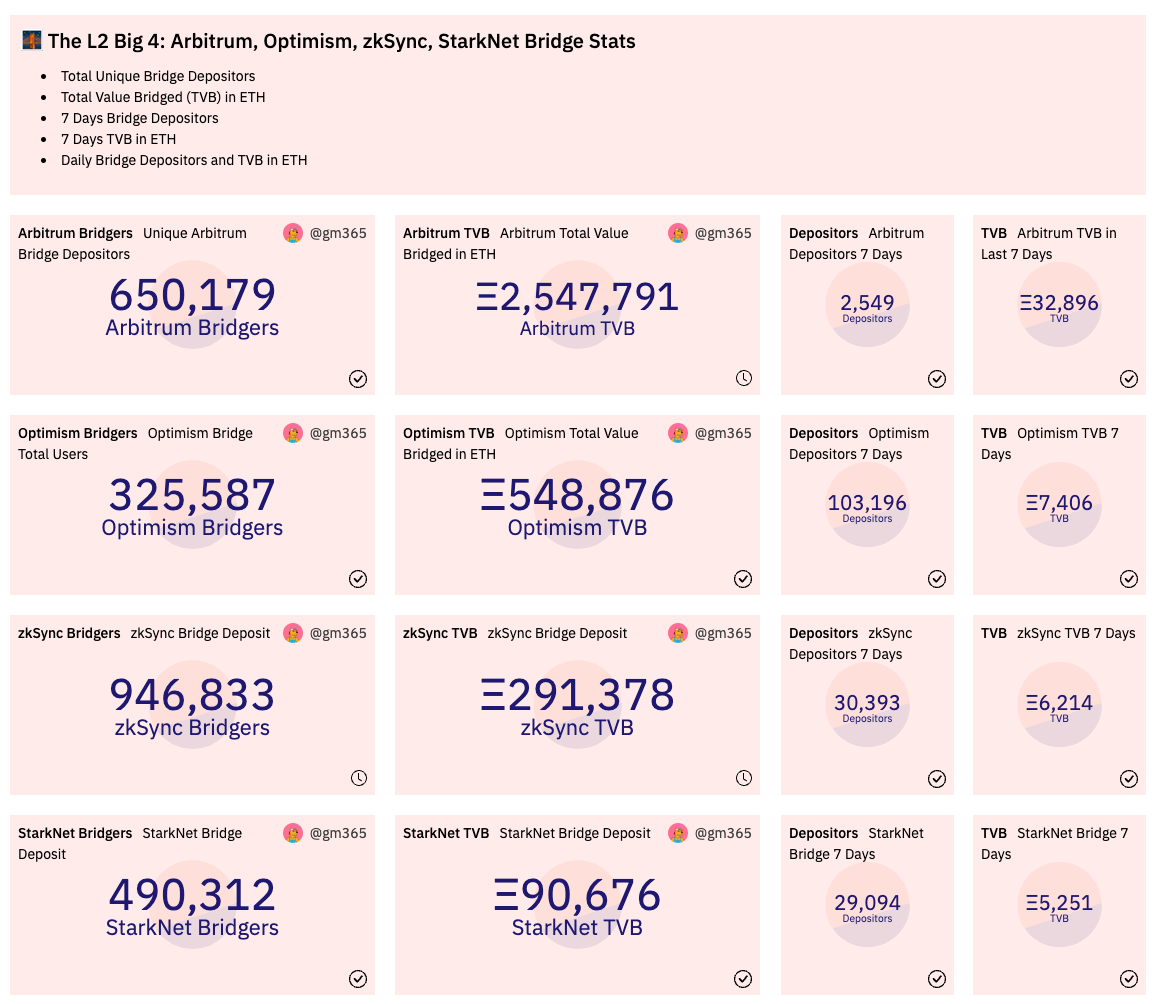
Task: Click gm365 avatar on StarkNet Bridgers card
Action: click(293, 833)
